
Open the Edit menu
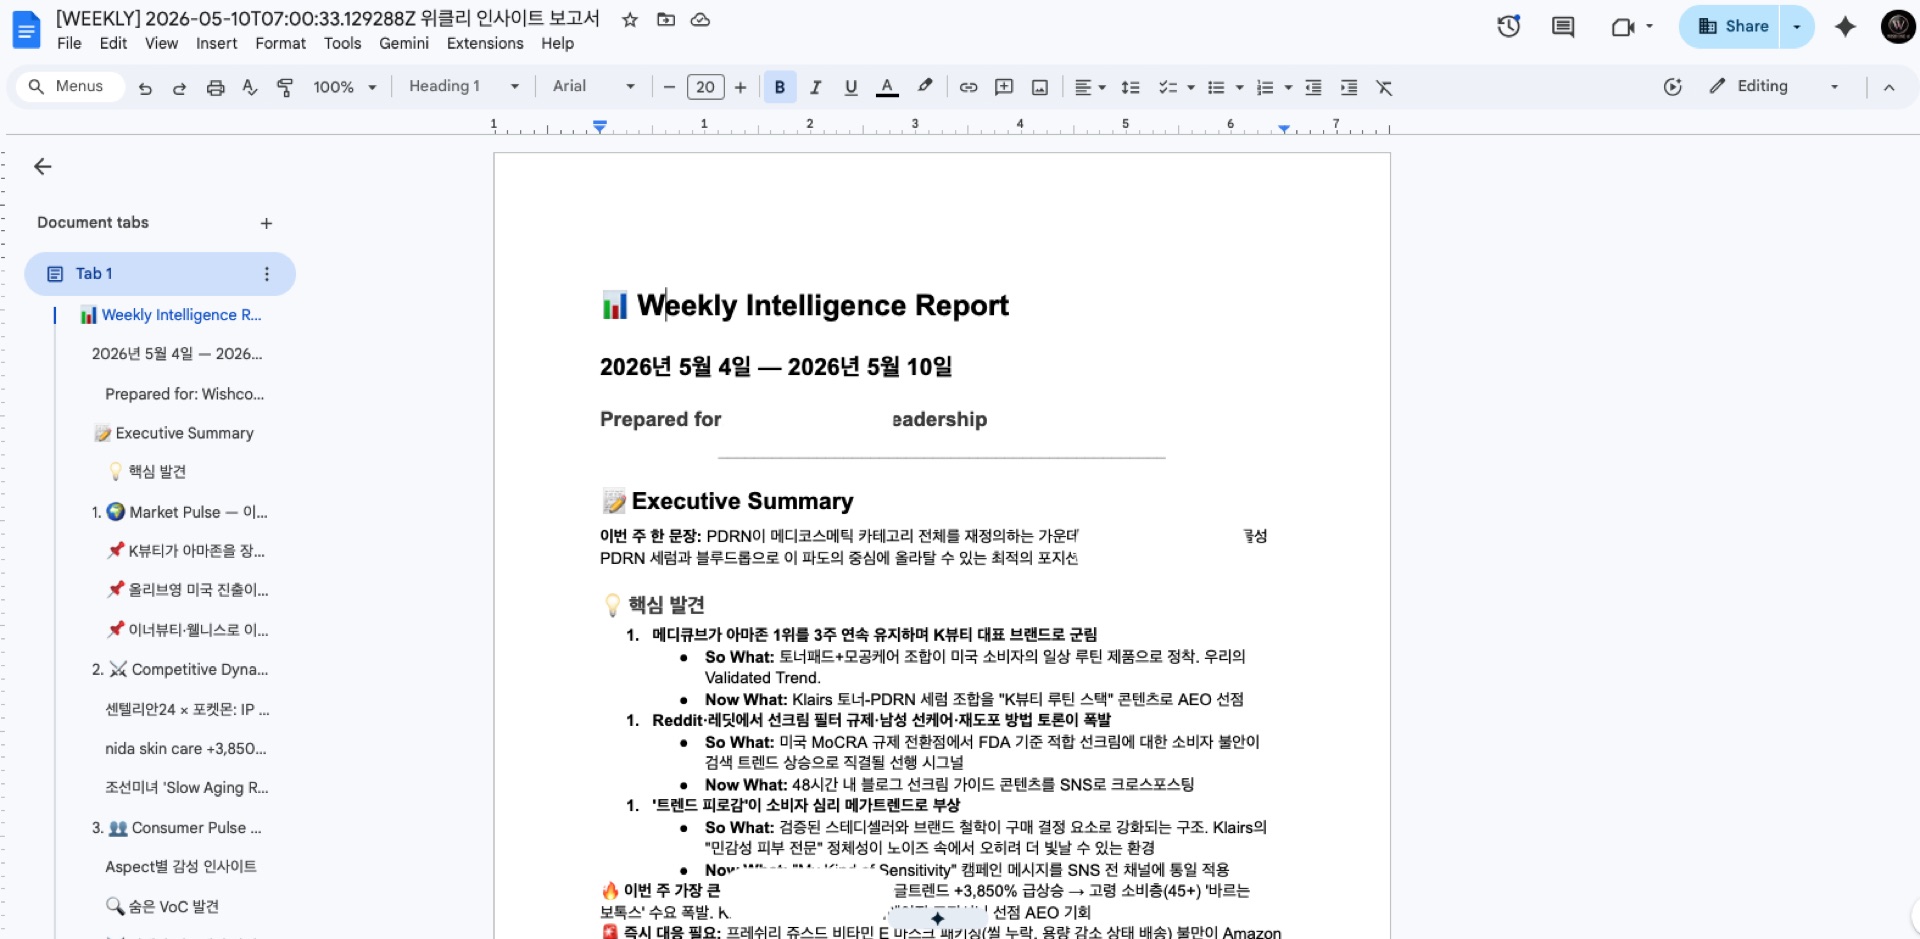pos(113,43)
